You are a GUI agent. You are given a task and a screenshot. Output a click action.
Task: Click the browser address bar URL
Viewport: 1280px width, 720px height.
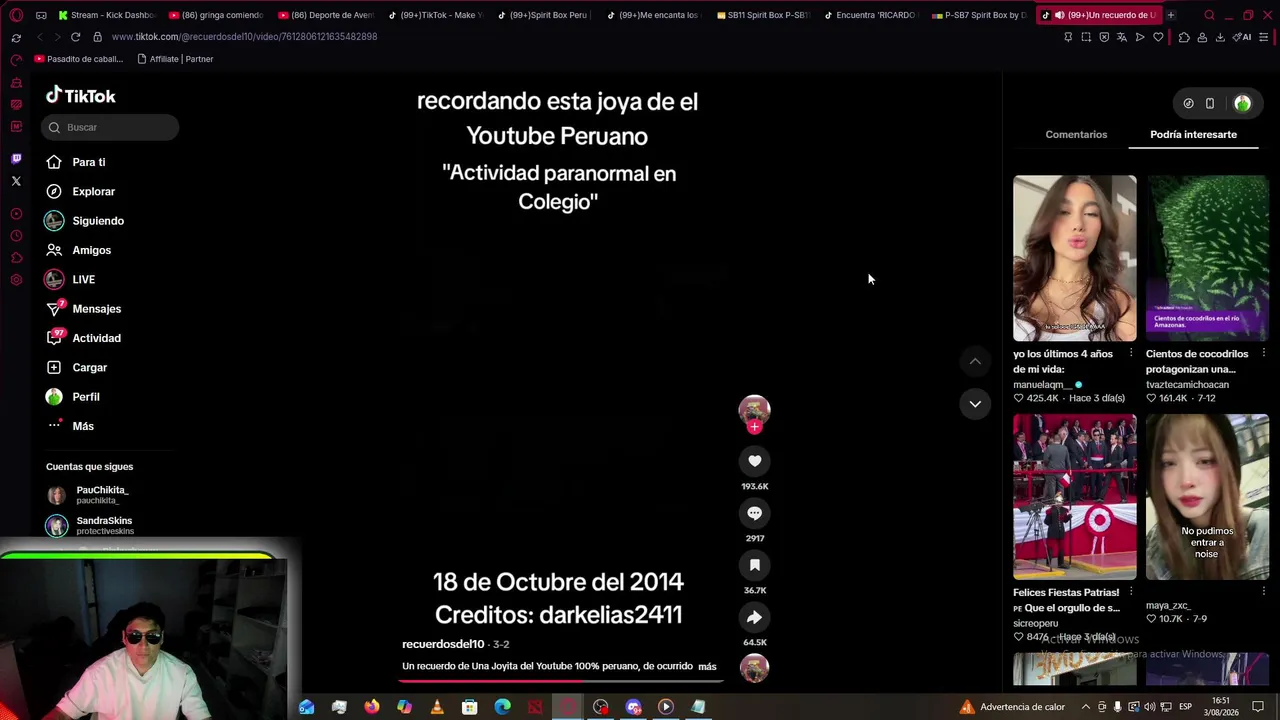(244, 37)
